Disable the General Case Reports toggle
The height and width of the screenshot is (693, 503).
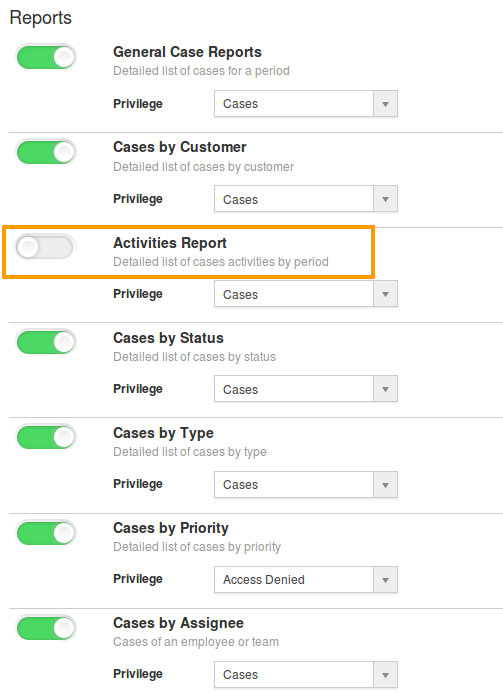point(46,57)
